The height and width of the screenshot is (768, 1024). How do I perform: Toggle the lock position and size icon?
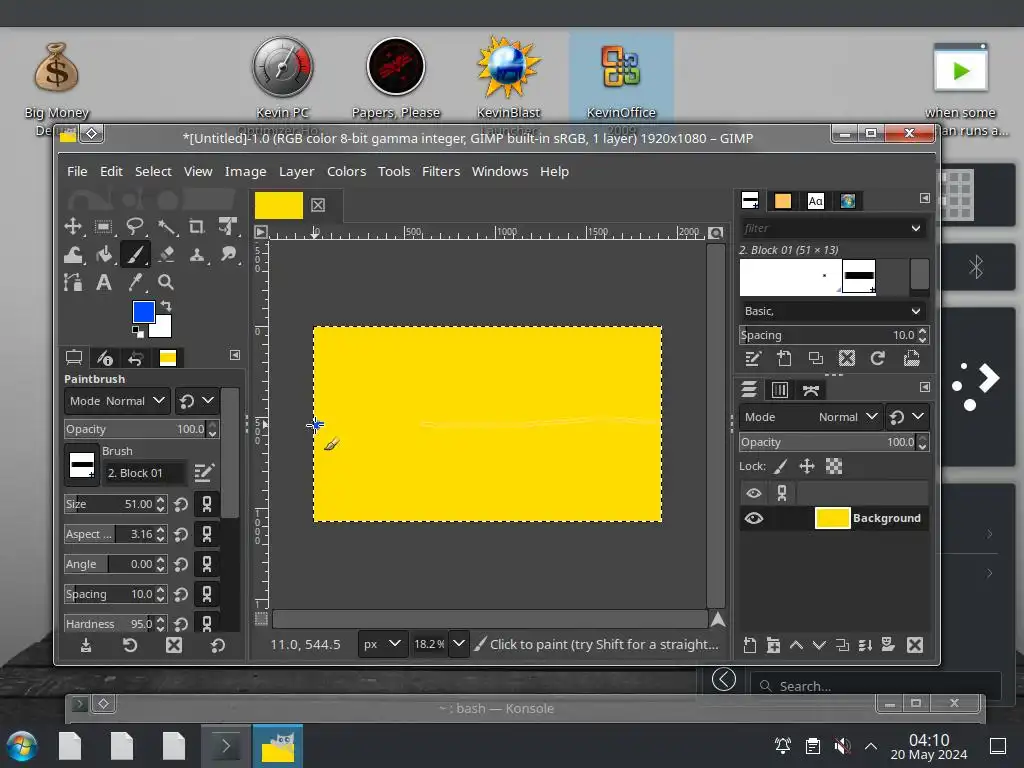807,466
